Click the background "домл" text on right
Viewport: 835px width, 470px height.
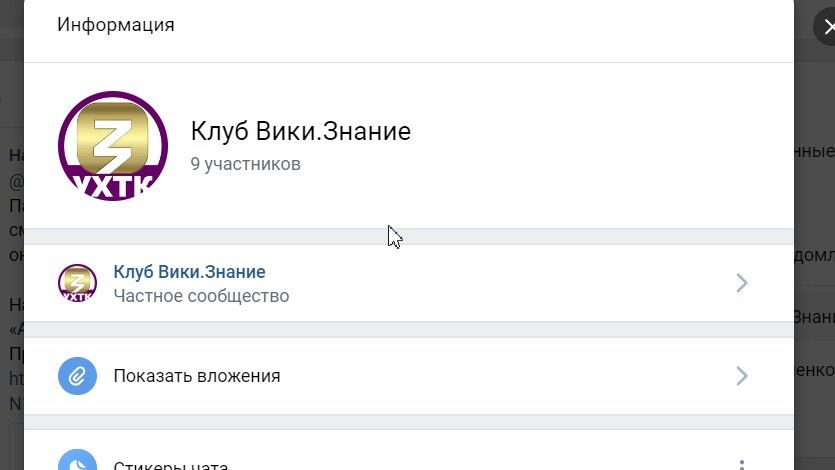coord(812,257)
